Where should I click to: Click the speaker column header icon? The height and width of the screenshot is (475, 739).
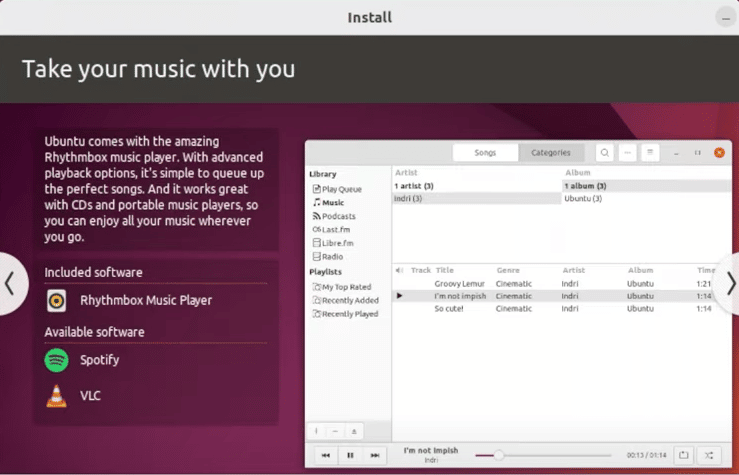(x=399, y=270)
